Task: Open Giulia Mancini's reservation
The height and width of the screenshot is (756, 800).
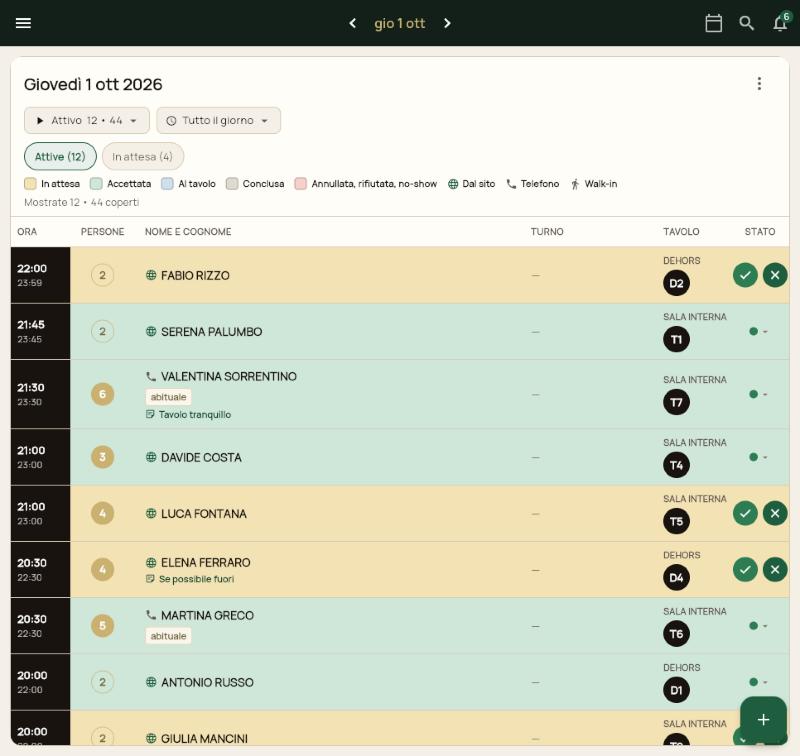Action: pos(400,728)
